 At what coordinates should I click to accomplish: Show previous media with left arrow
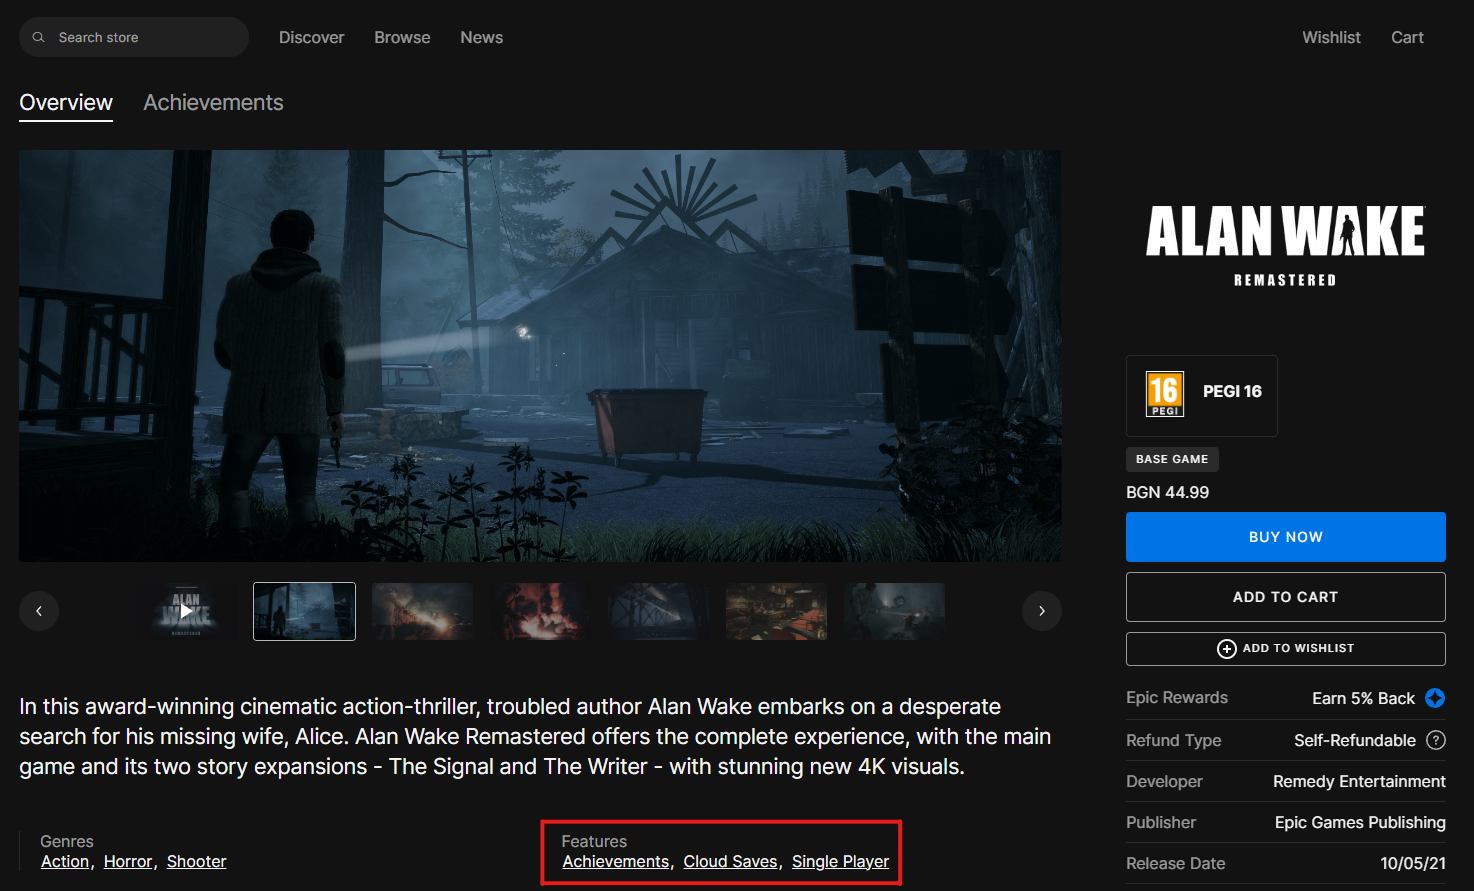(x=39, y=611)
